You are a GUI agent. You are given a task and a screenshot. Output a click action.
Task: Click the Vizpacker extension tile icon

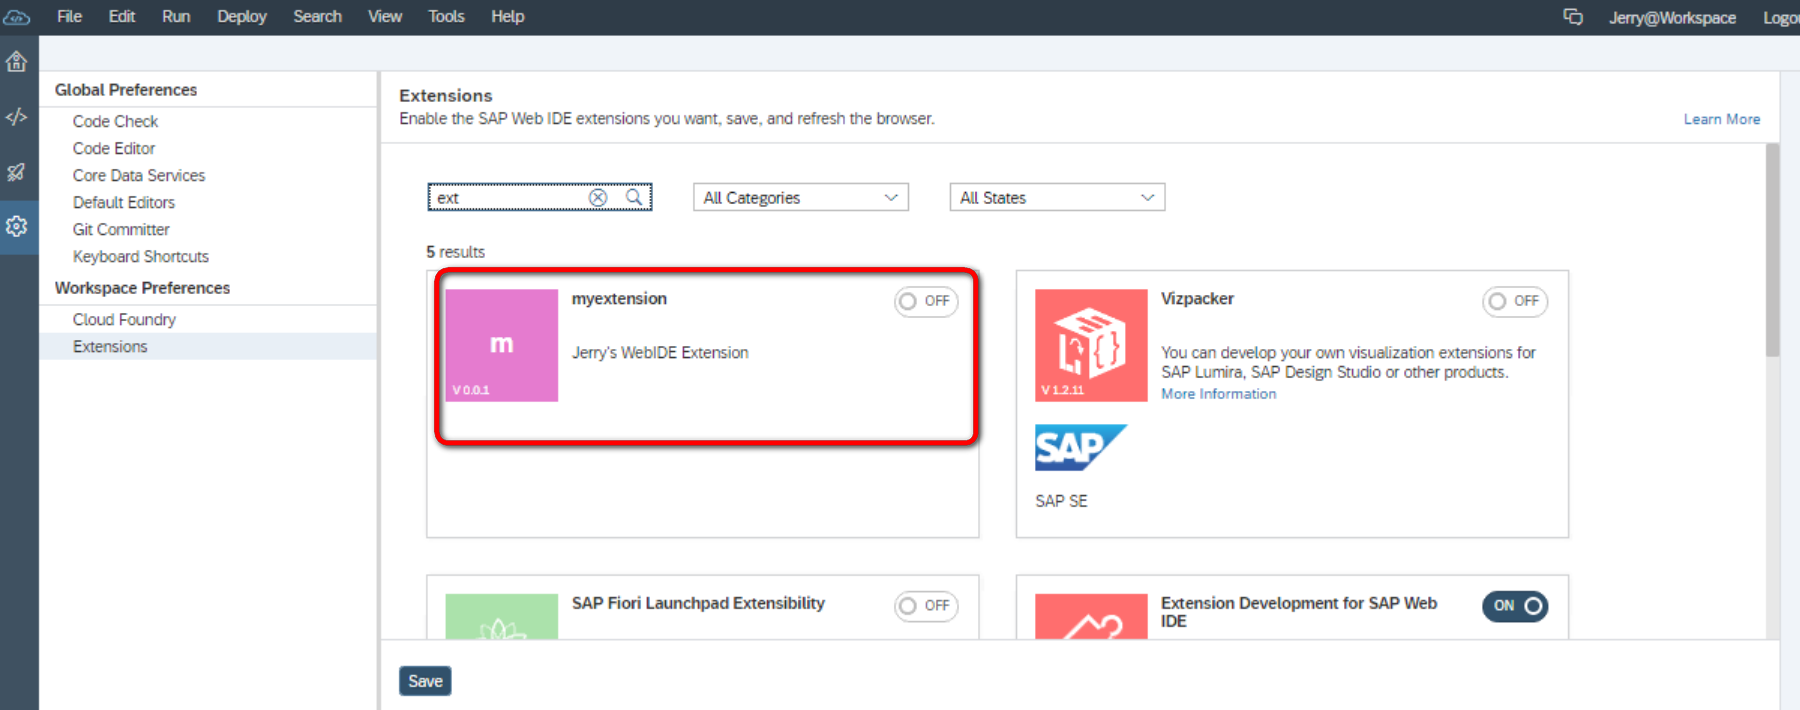pyautogui.click(x=1091, y=345)
